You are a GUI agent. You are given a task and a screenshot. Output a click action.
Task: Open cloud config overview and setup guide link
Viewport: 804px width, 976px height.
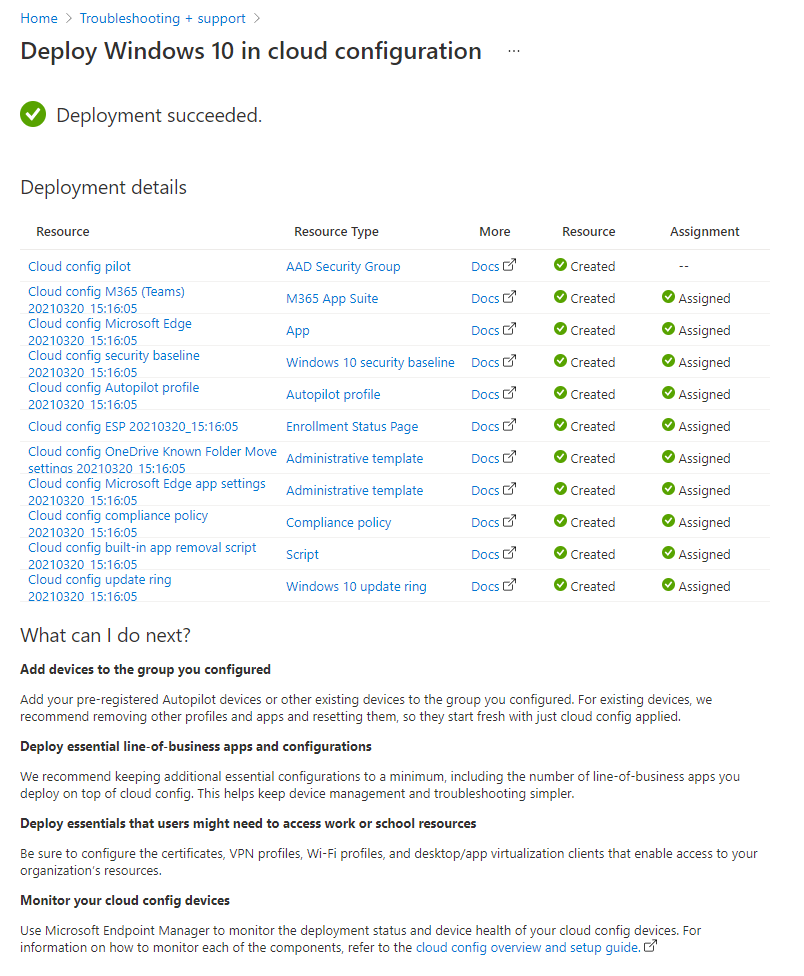point(528,947)
